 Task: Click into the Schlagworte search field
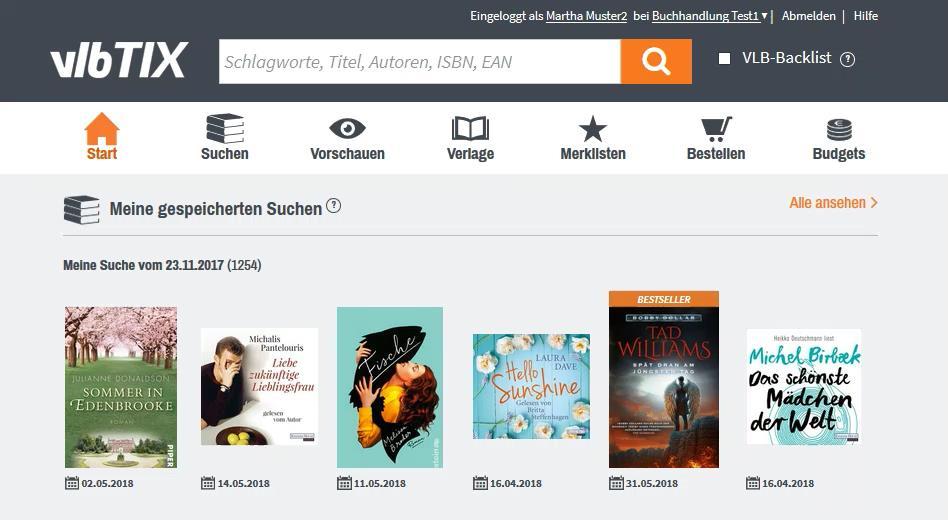pos(420,62)
